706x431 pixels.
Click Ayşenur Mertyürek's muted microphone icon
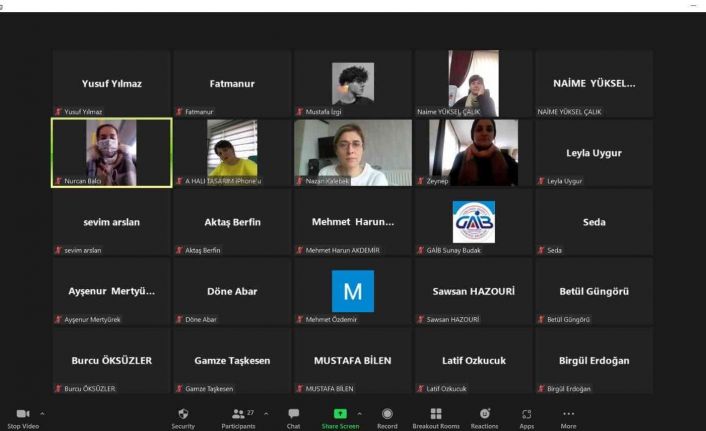pyautogui.click(x=58, y=319)
